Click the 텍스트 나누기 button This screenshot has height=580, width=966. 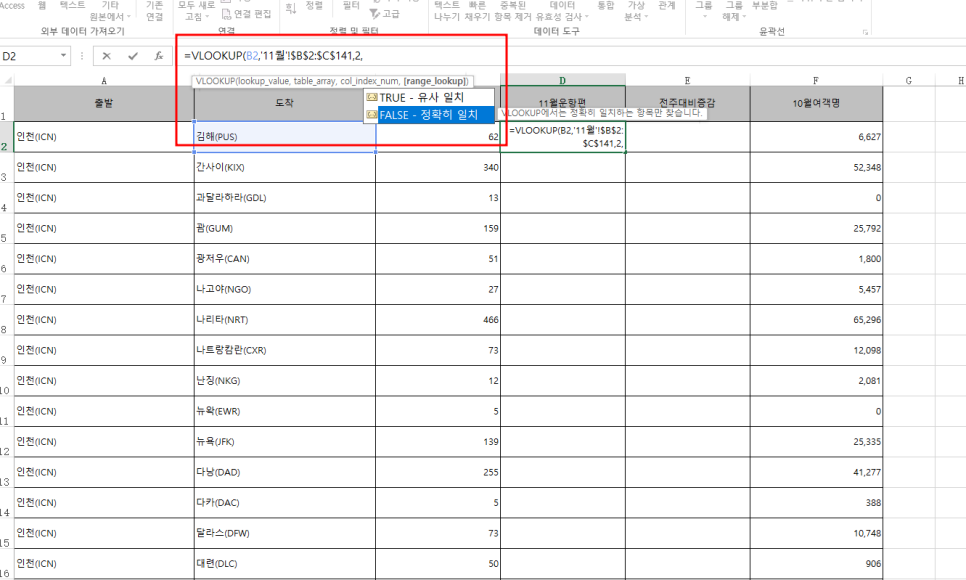(447, 10)
